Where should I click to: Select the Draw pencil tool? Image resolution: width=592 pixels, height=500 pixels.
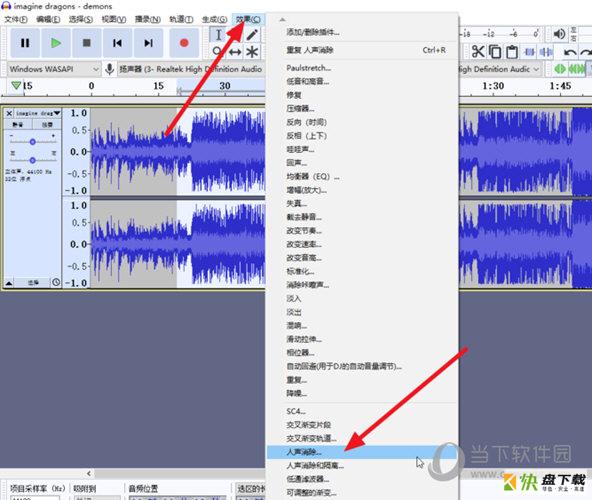point(252,35)
